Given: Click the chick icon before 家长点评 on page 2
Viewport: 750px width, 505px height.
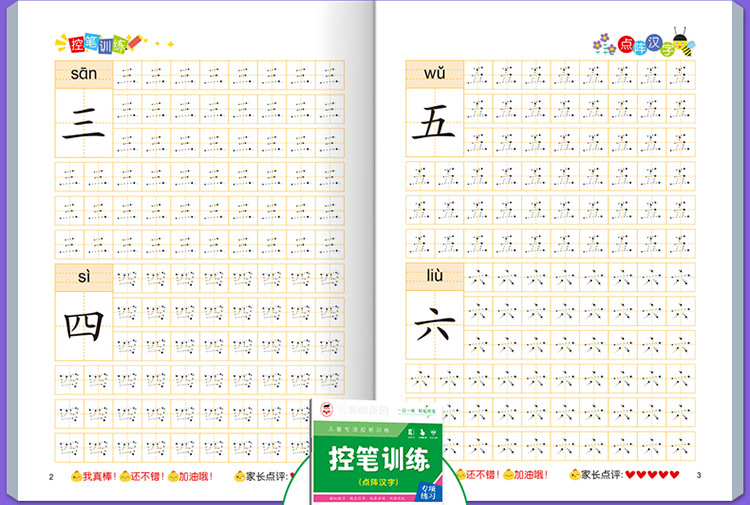Looking at the screenshot, I should (x=240, y=476).
